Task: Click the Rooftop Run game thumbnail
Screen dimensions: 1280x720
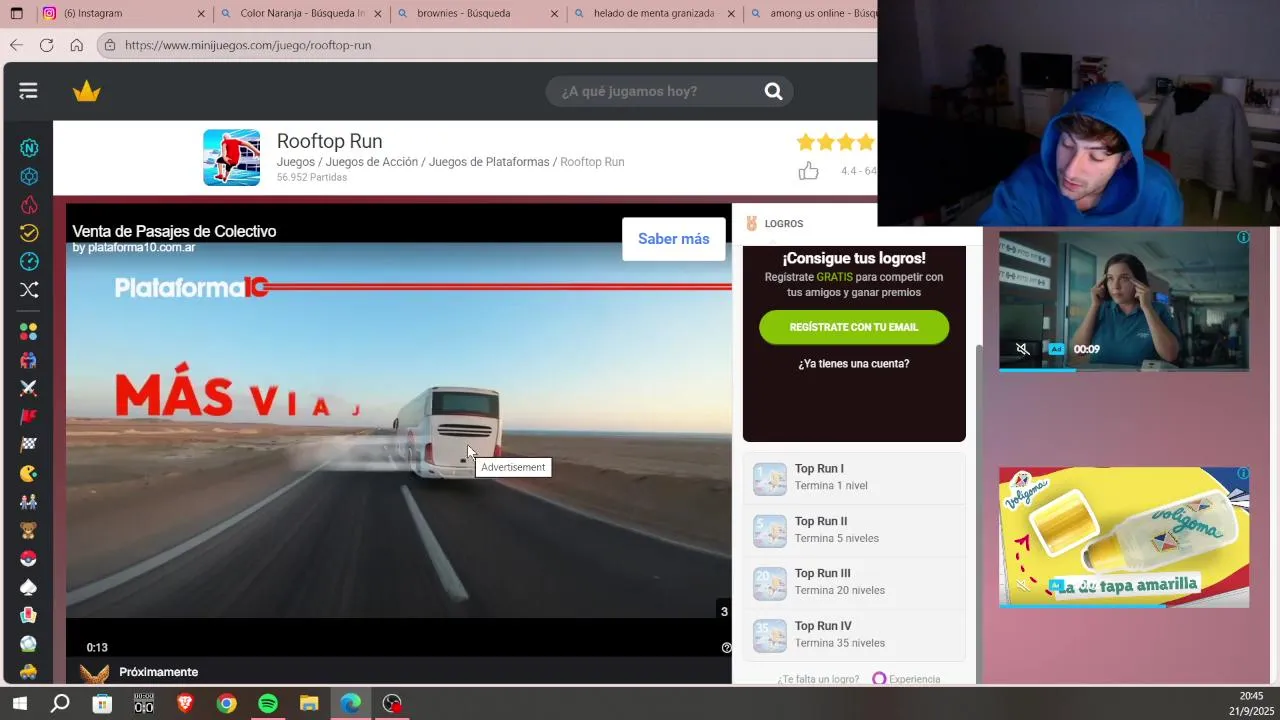Action: [x=232, y=158]
